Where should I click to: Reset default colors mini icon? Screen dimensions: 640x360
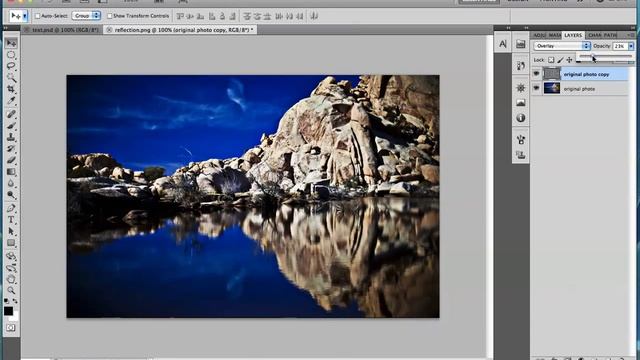[x=6, y=301]
